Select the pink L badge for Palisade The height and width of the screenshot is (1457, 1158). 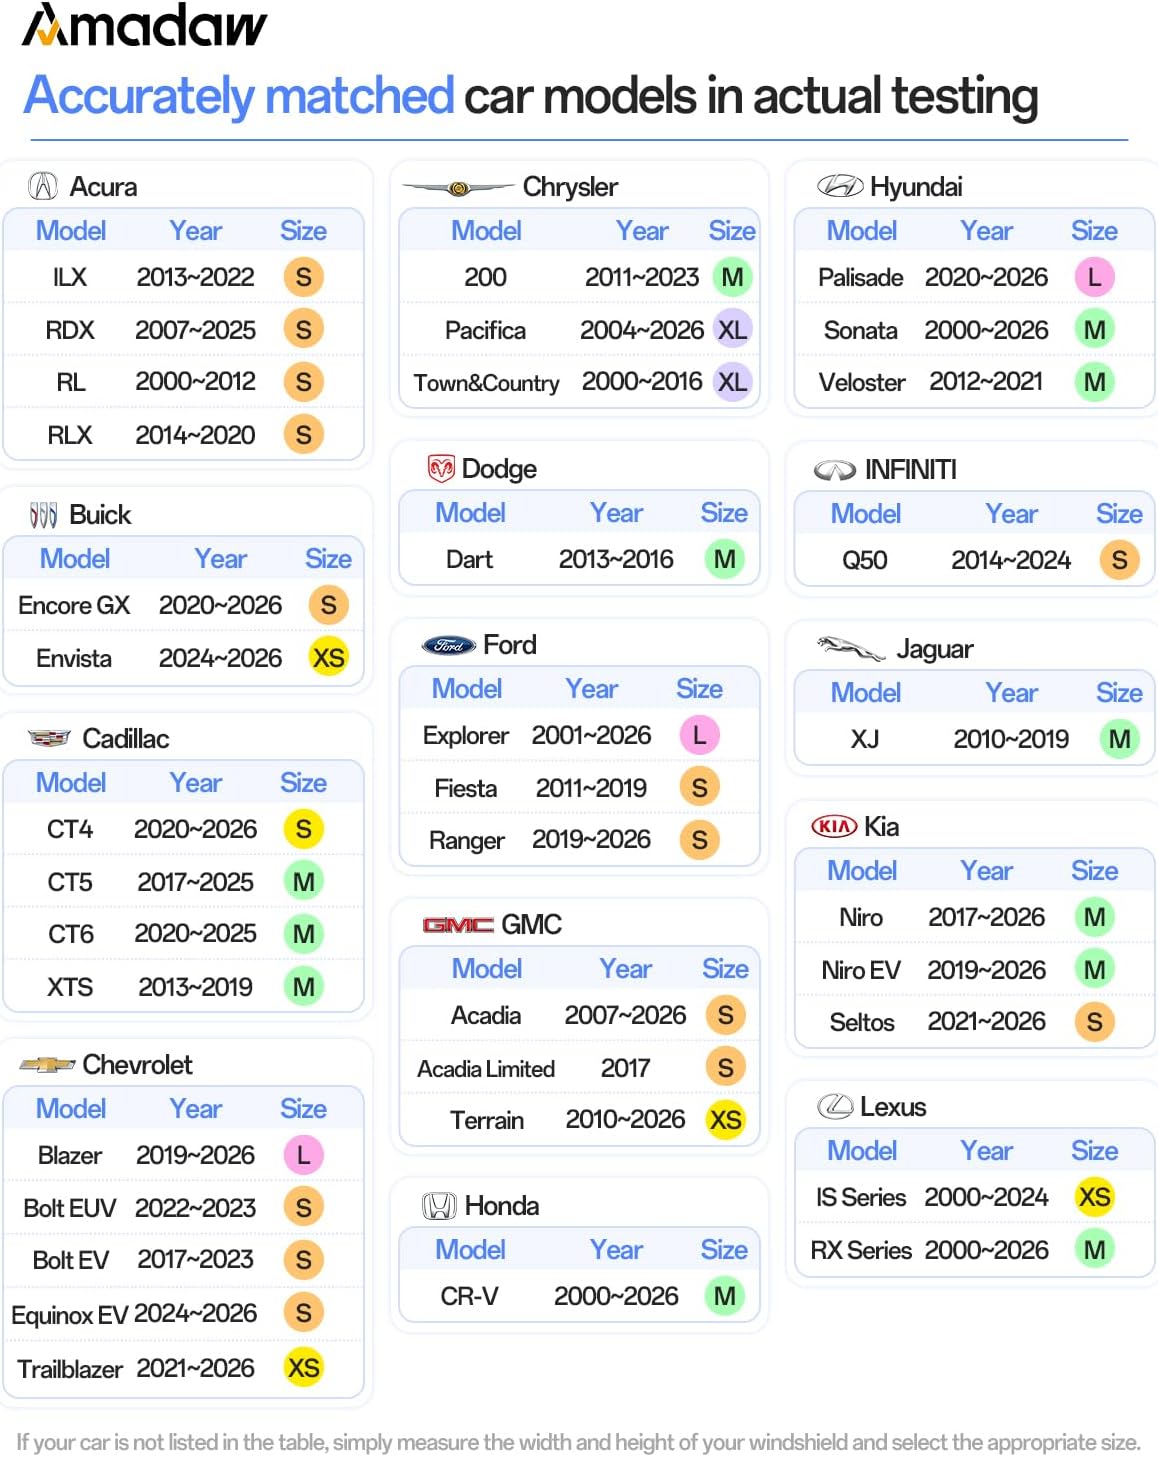point(1094,277)
